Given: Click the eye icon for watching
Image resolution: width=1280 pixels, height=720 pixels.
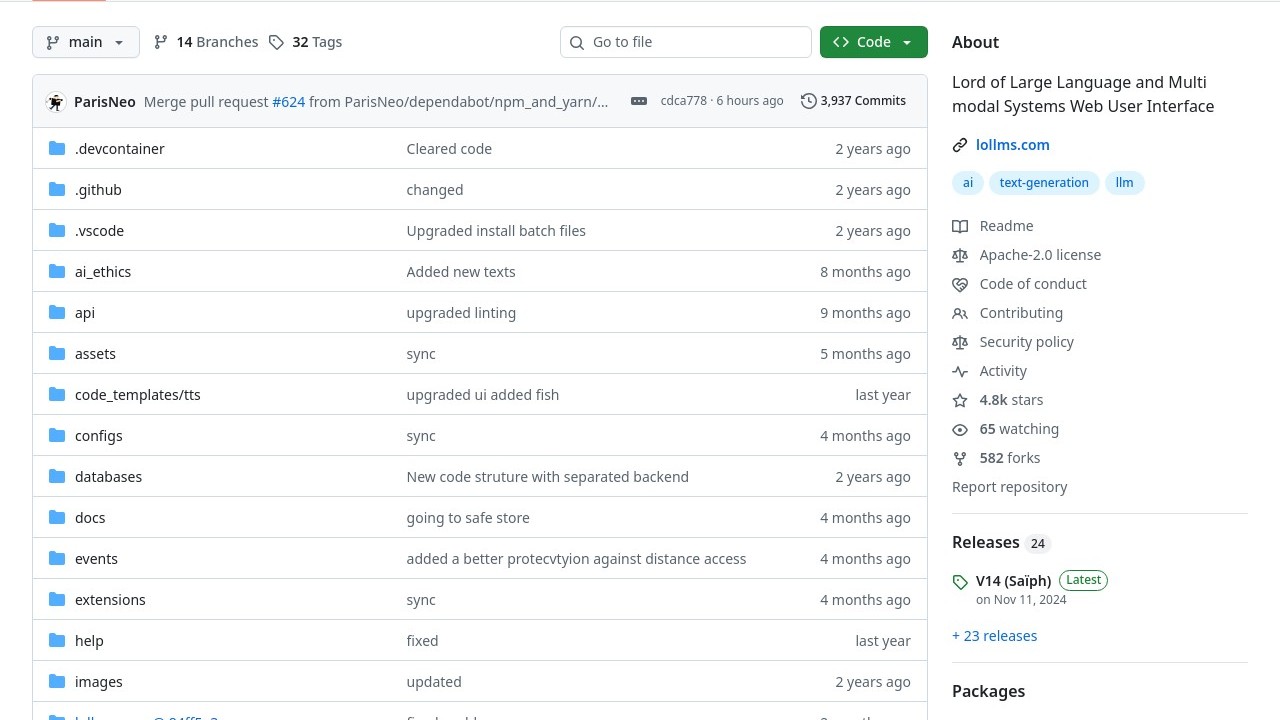Looking at the screenshot, I should click(x=960, y=429).
